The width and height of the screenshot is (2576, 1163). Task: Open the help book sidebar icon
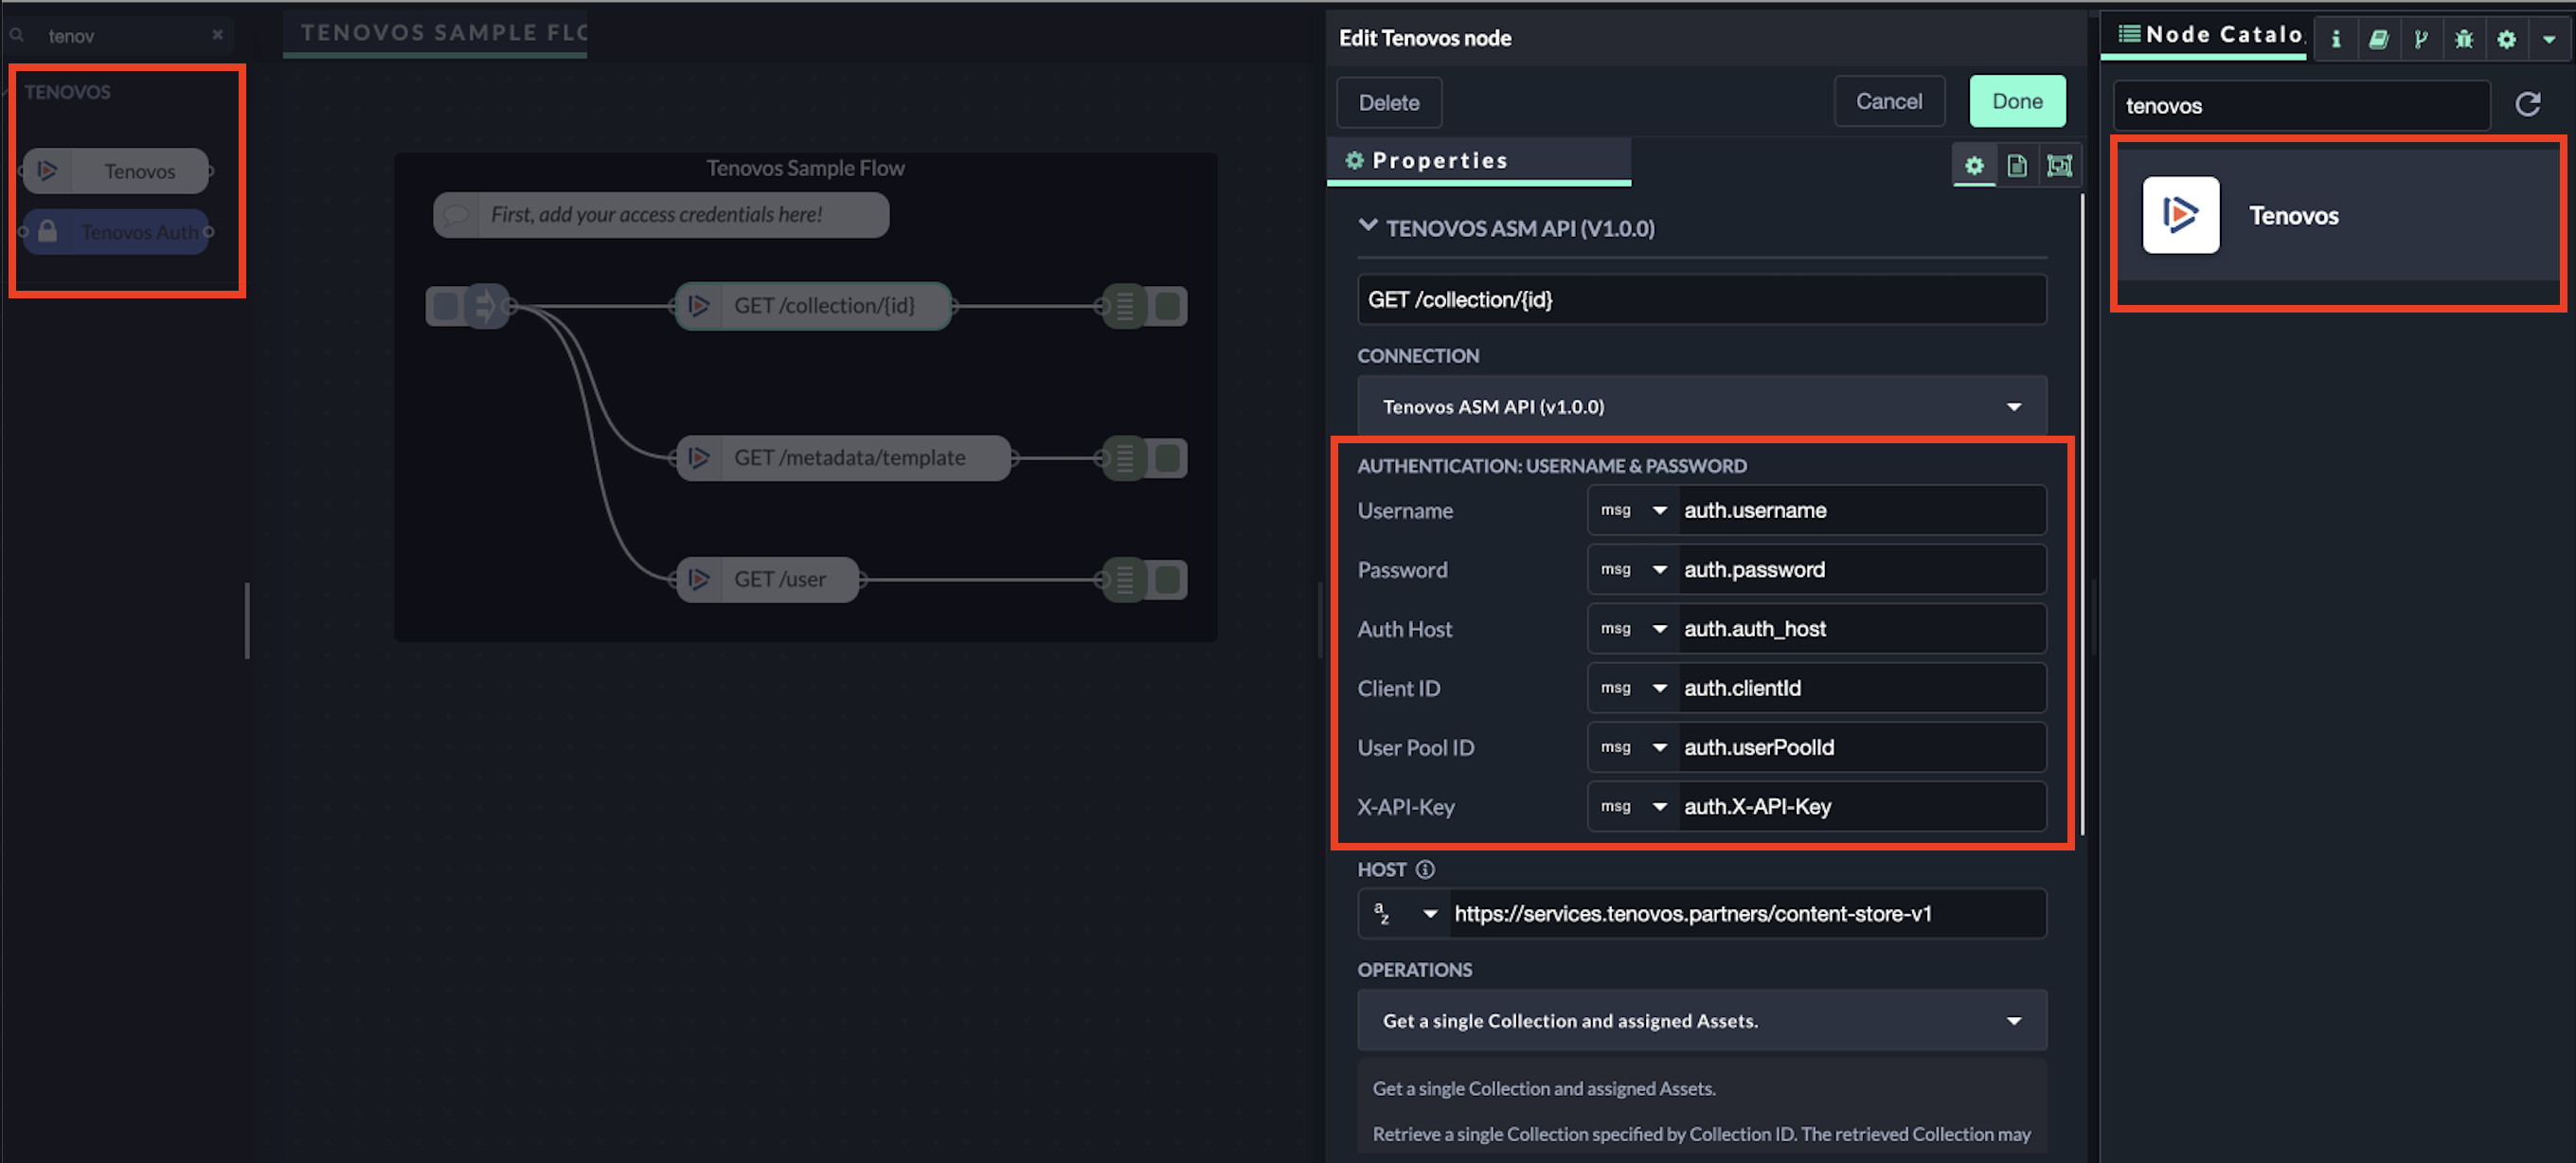[2378, 38]
